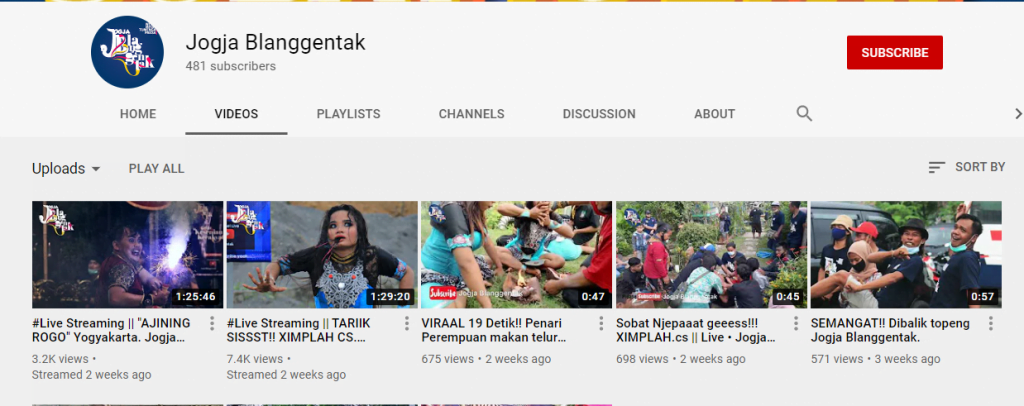Image resolution: width=1024 pixels, height=406 pixels.
Task: Play the 0:45 video thumbnail
Action: tap(711, 255)
